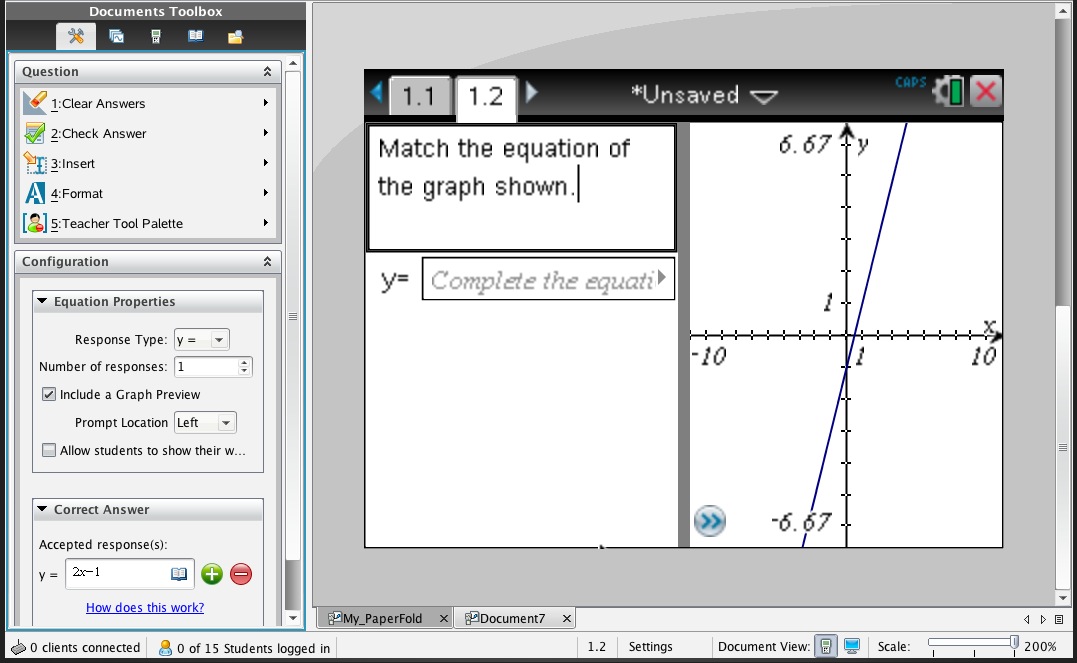Viewport: 1077px width, 663px height.
Task: Switch to Computer document view icon
Action: click(x=852, y=647)
